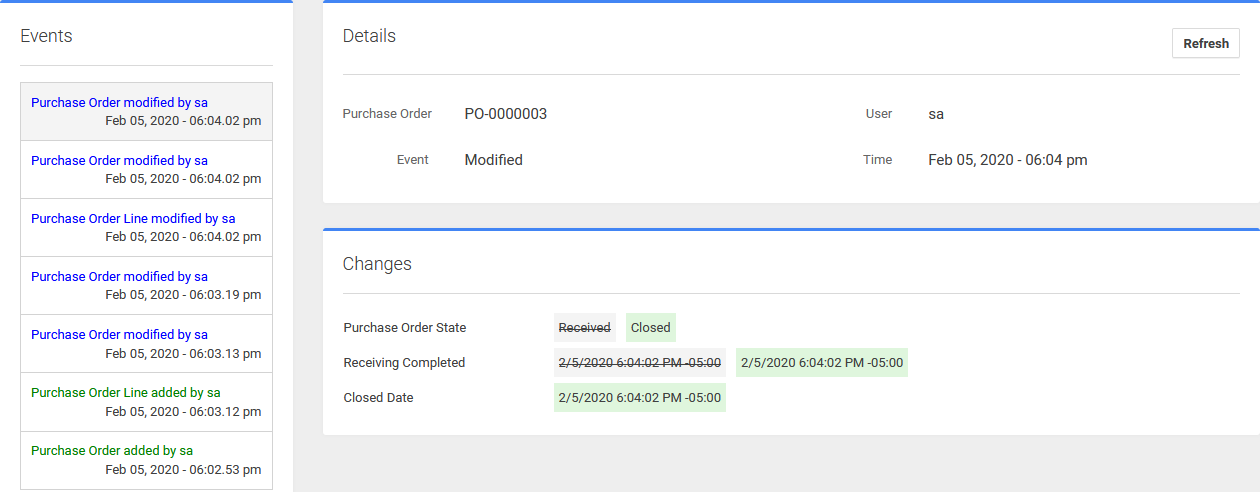Image resolution: width=1260 pixels, height=492 pixels.
Task: Click the Refresh button
Action: 1205,44
